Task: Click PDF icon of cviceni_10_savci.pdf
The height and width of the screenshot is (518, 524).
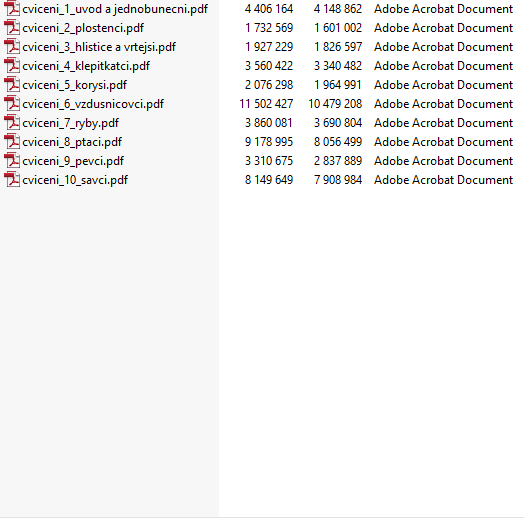Action: click(12, 180)
